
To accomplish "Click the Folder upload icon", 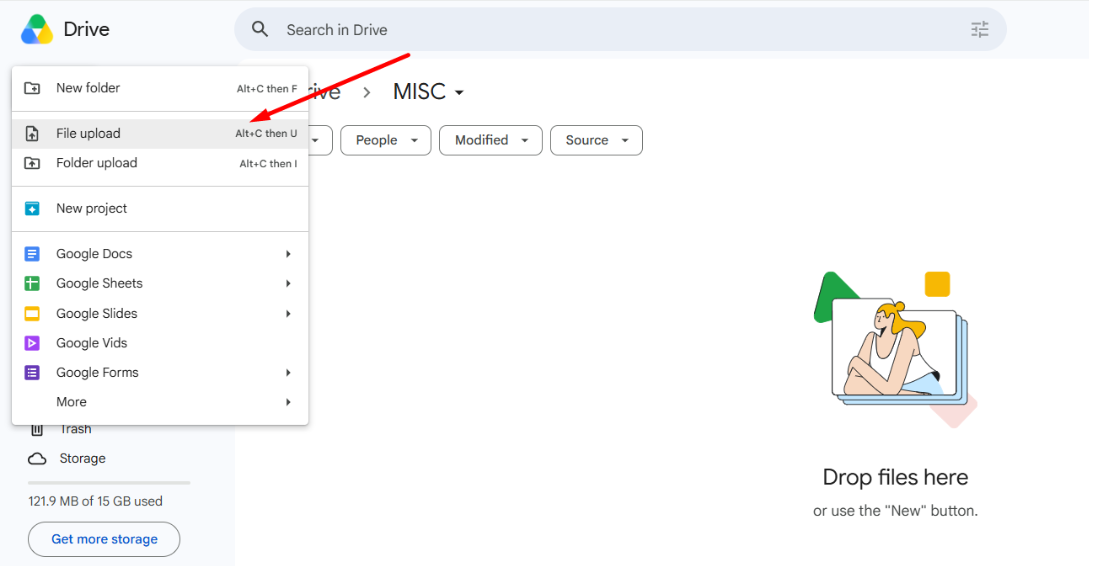I will click(32, 163).
